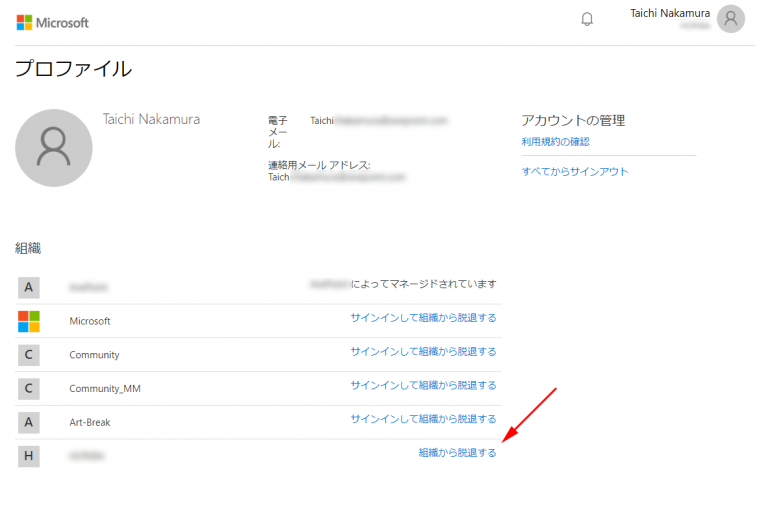Click すべてからサインアウト link

[x=575, y=172]
